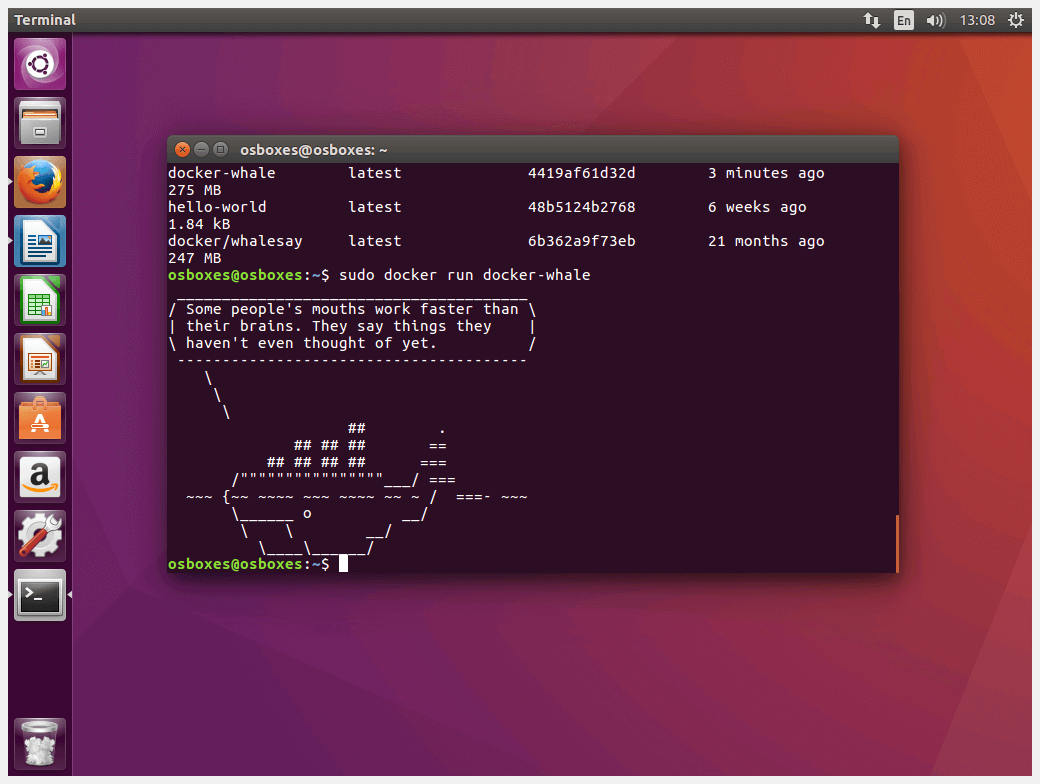Start LibreOffice Impress from the launcher
The image size is (1040, 784).
click(40, 358)
